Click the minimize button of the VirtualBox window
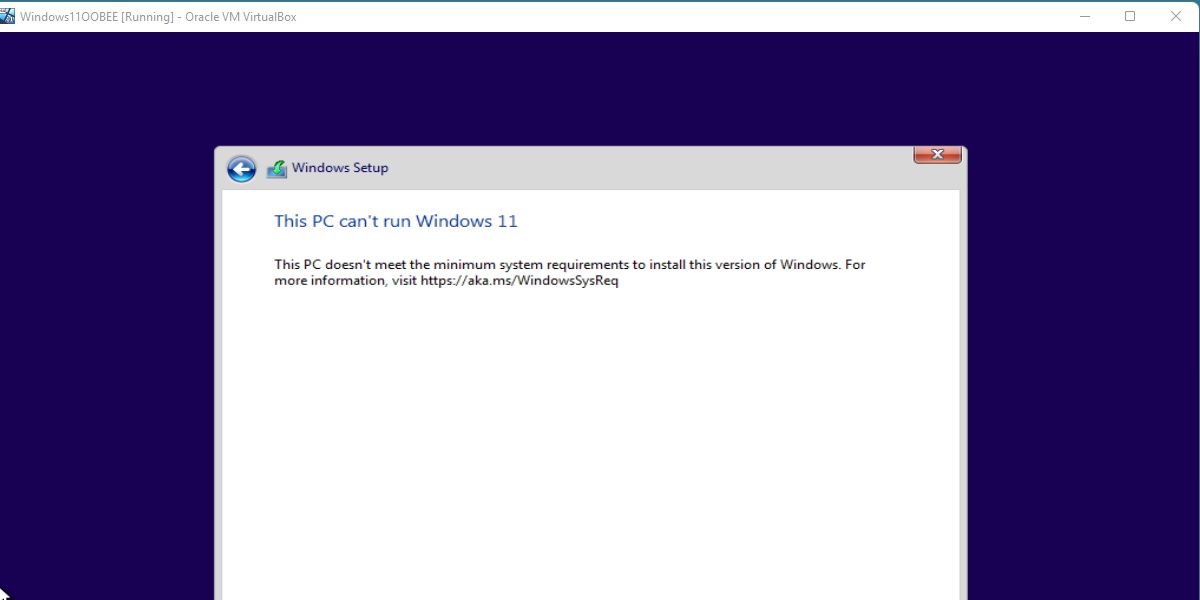Screen dimensions: 1200x600 pyautogui.click(x=1084, y=16)
